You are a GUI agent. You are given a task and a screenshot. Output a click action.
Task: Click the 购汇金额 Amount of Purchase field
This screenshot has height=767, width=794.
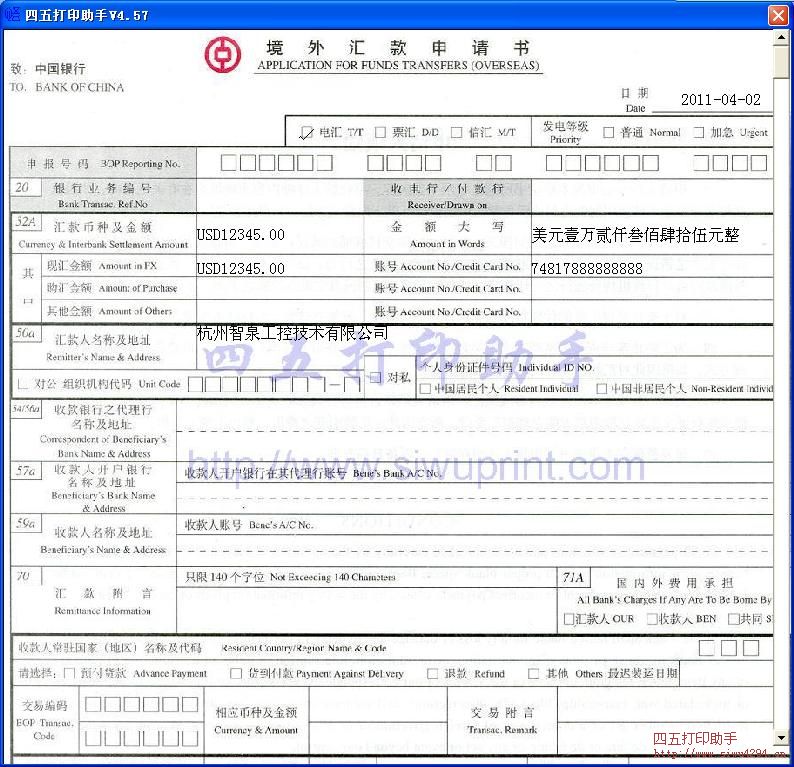pyautogui.click(x=280, y=289)
